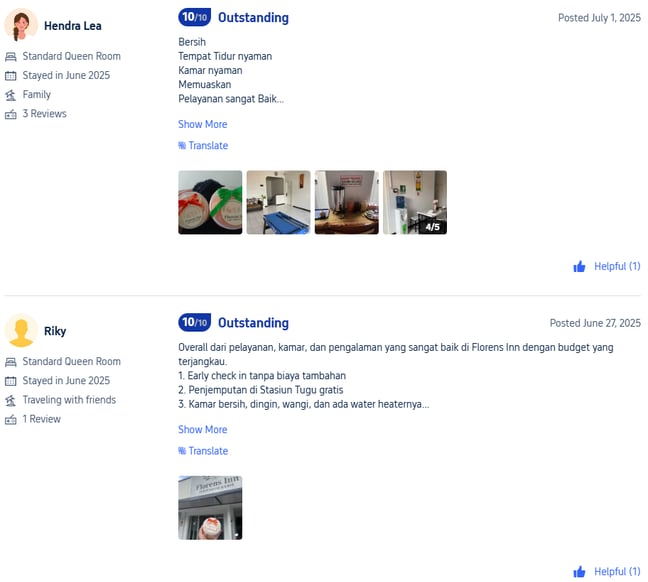The image size is (648, 582).
Task: Click '3 Reviews' count text
Action: tap(44, 114)
